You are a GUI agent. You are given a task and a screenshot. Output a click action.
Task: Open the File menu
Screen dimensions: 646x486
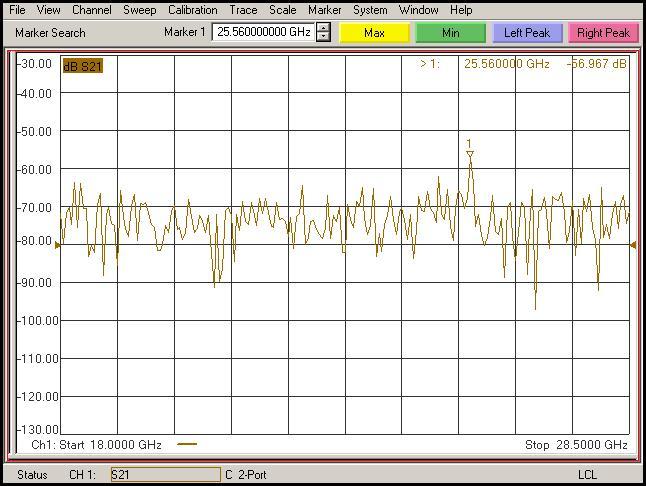pos(17,10)
